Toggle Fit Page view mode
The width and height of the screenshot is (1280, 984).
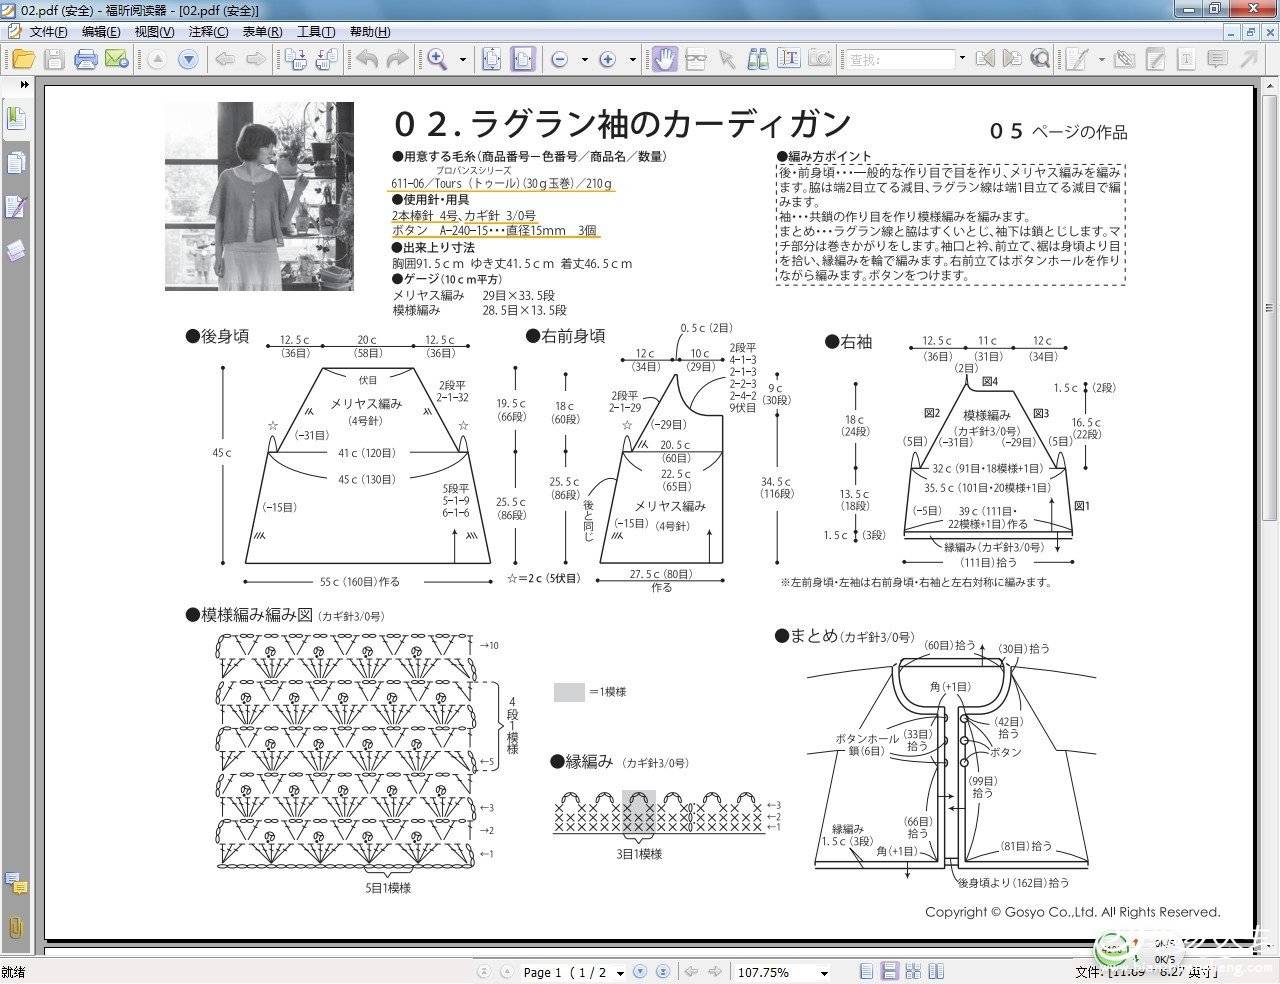pyautogui.click(x=492, y=60)
